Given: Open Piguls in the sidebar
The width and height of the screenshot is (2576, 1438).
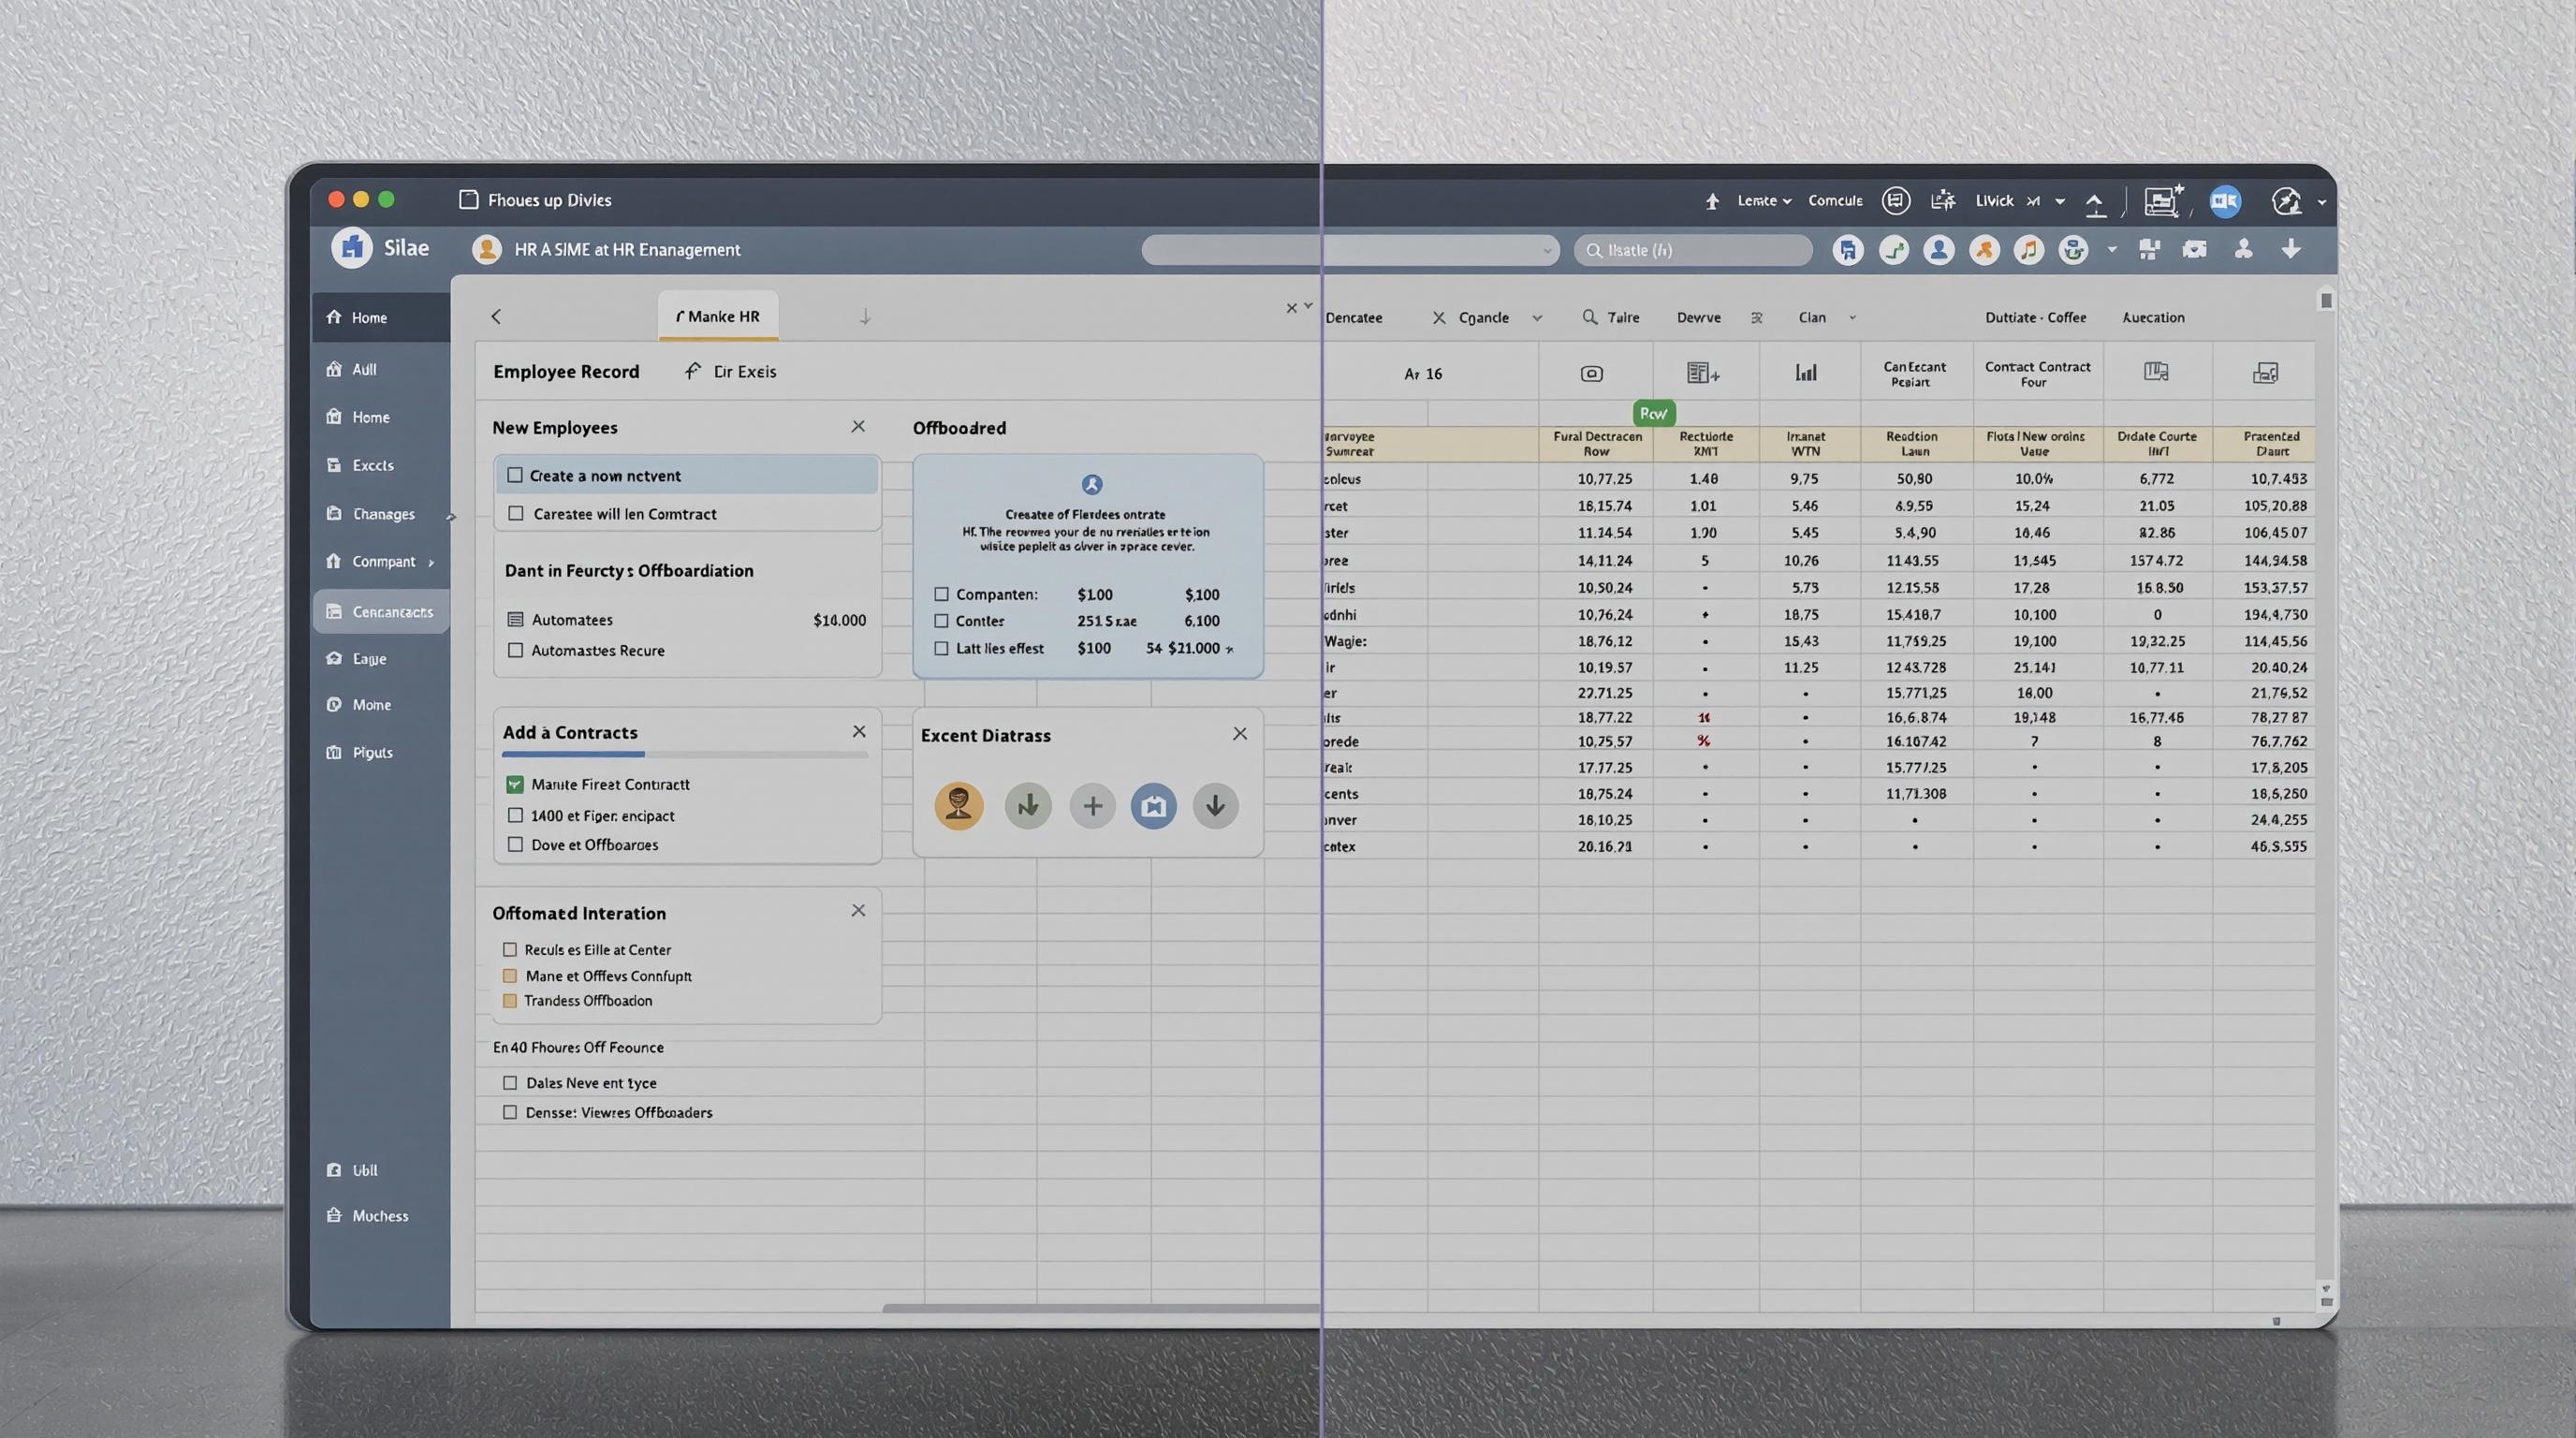Looking at the screenshot, I should click(x=359, y=752).
